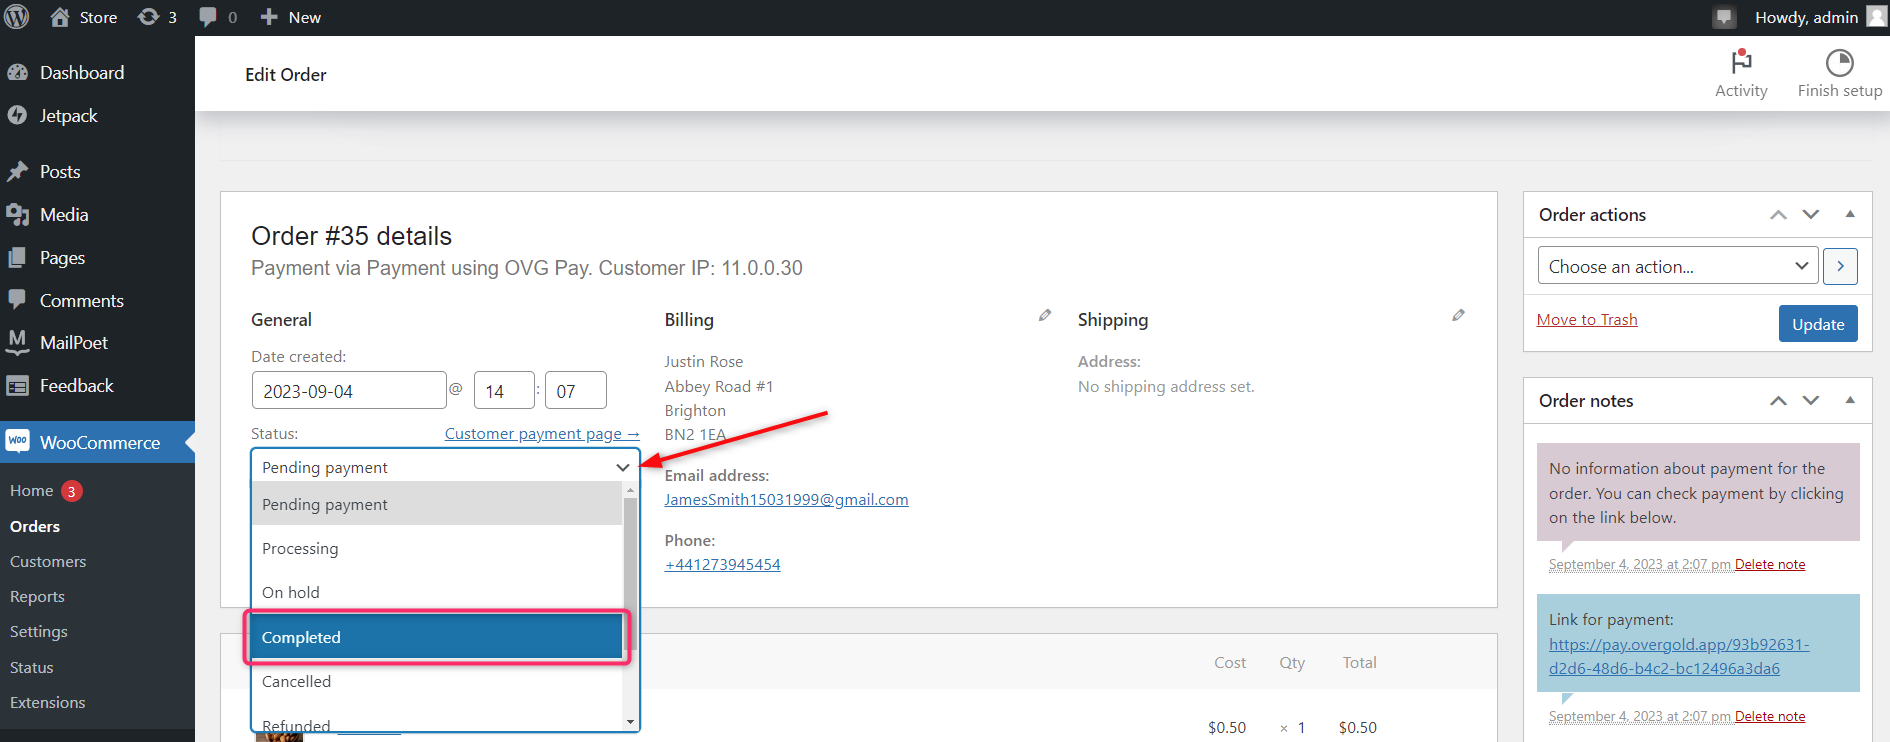Go to WooCommerce Customers submenu
1890x742 pixels.
(48, 562)
